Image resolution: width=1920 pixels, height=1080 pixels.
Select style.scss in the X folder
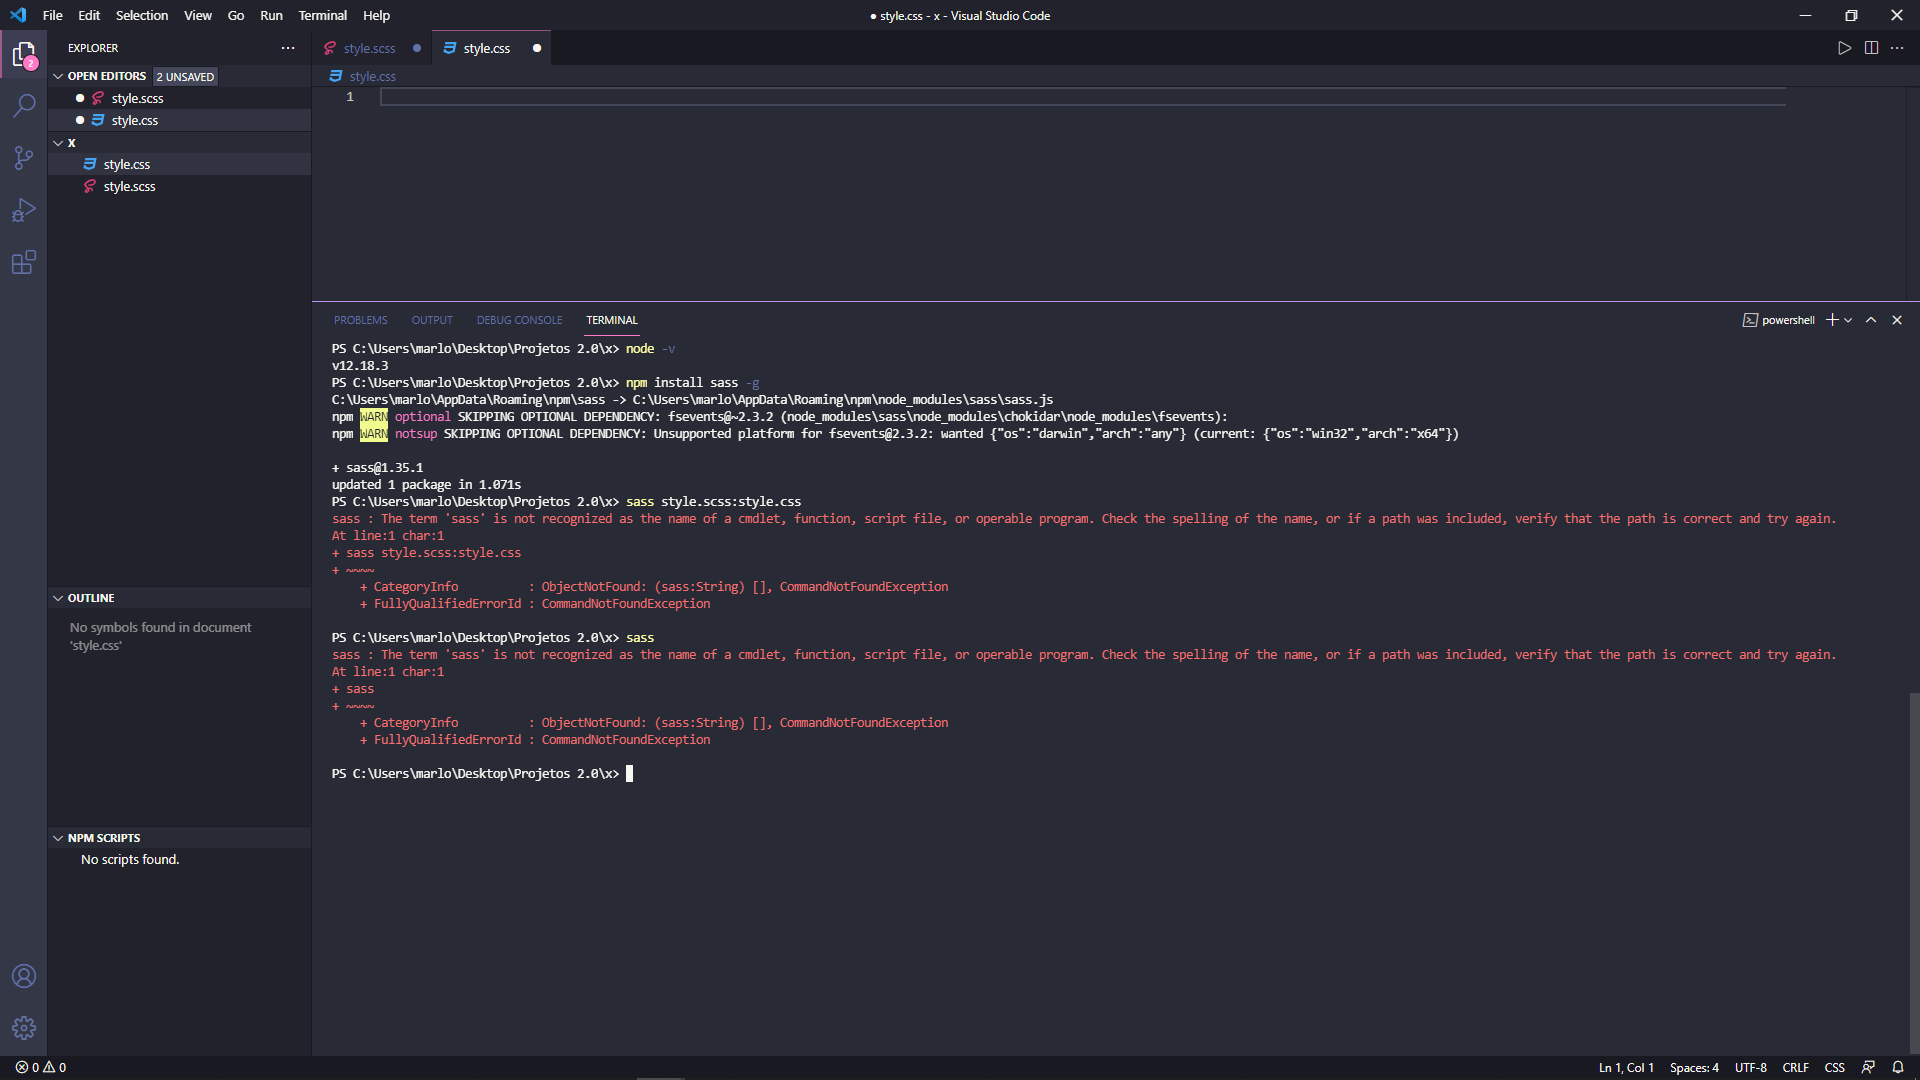pyautogui.click(x=180, y=186)
